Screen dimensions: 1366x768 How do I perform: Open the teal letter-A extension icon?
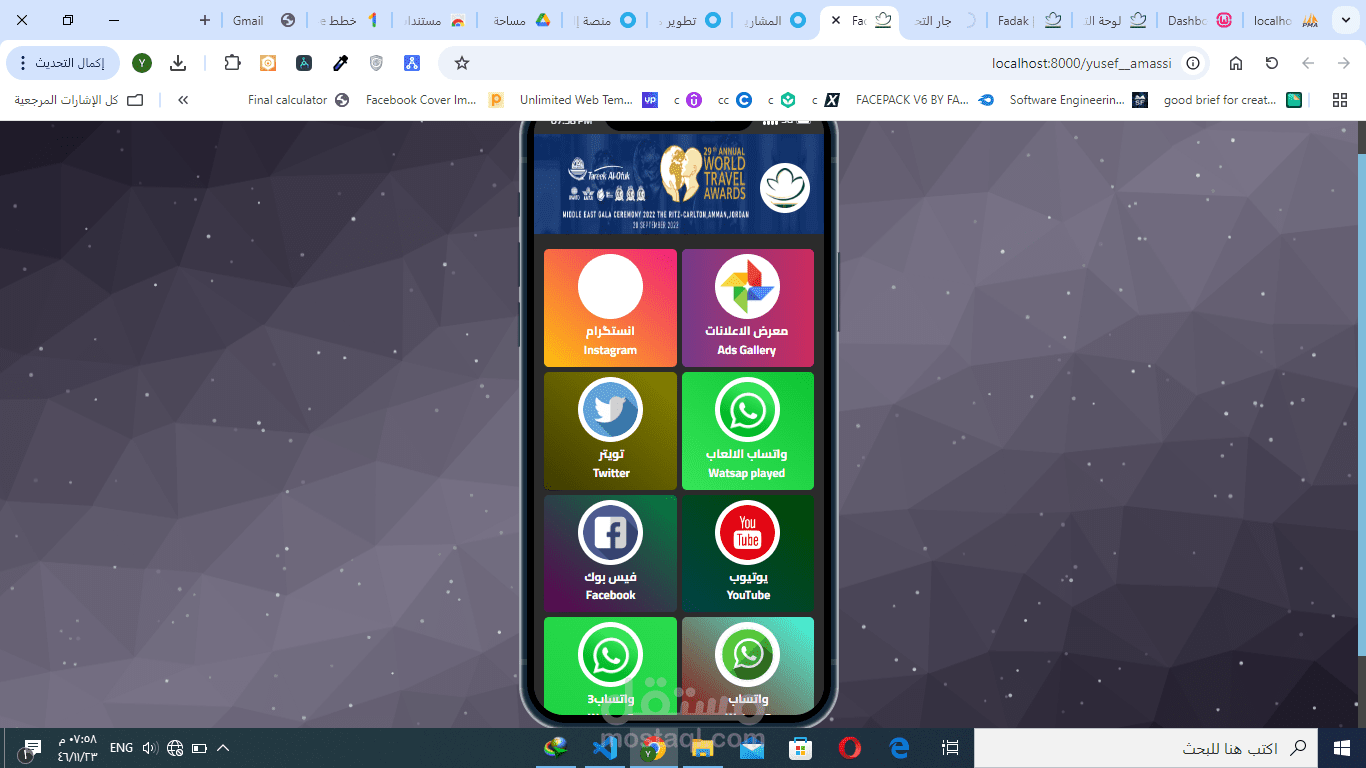click(x=304, y=63)
